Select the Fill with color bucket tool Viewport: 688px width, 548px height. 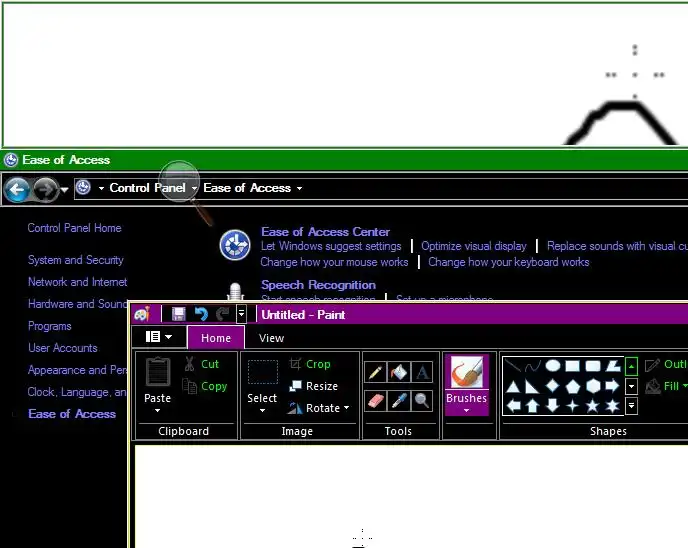click(x=399, y=372)
